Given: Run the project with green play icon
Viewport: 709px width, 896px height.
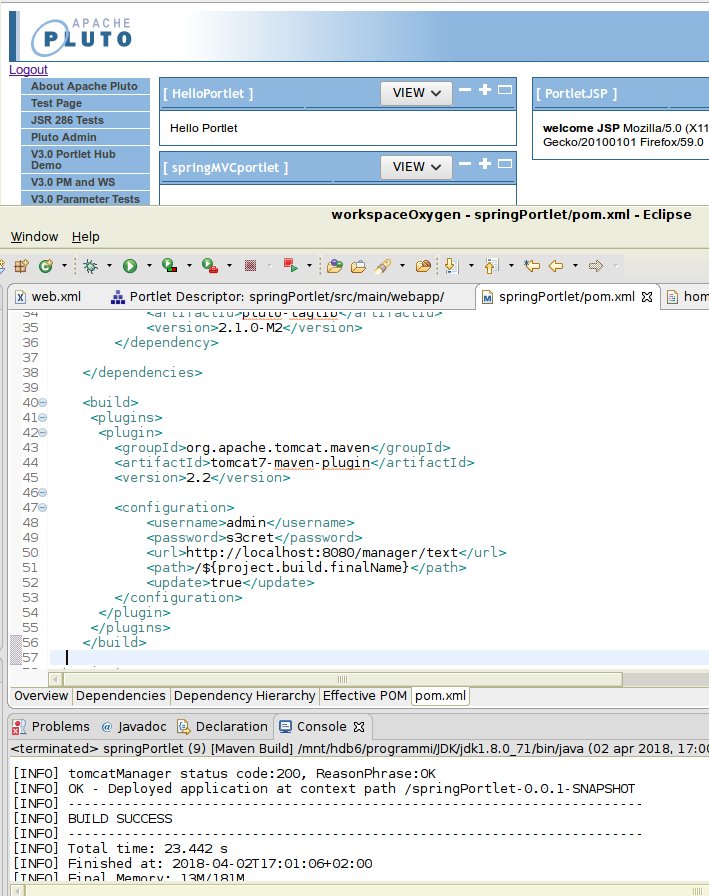Looking at the screenshot, I should tap(130, 266).
